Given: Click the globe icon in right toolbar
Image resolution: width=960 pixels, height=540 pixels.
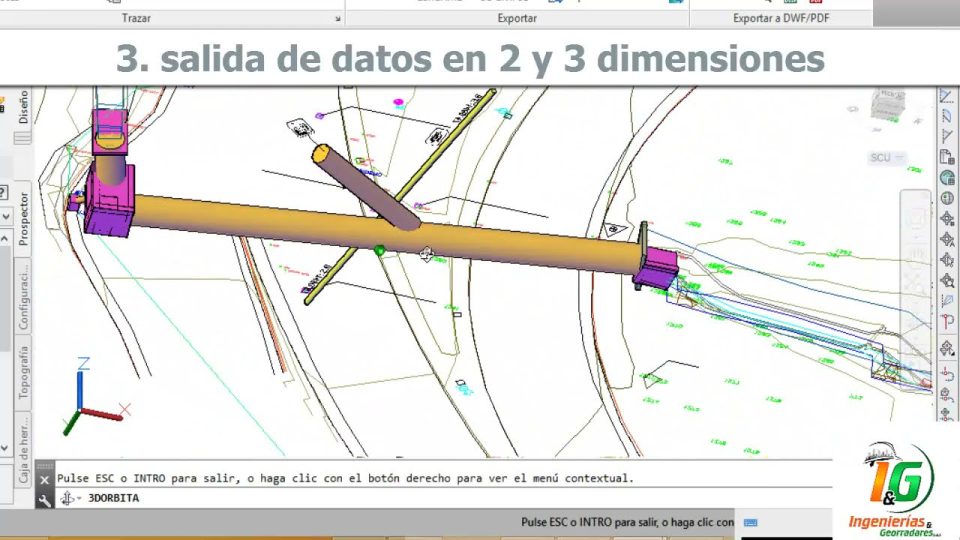Looking at the screenshot, I should point(947,178).
